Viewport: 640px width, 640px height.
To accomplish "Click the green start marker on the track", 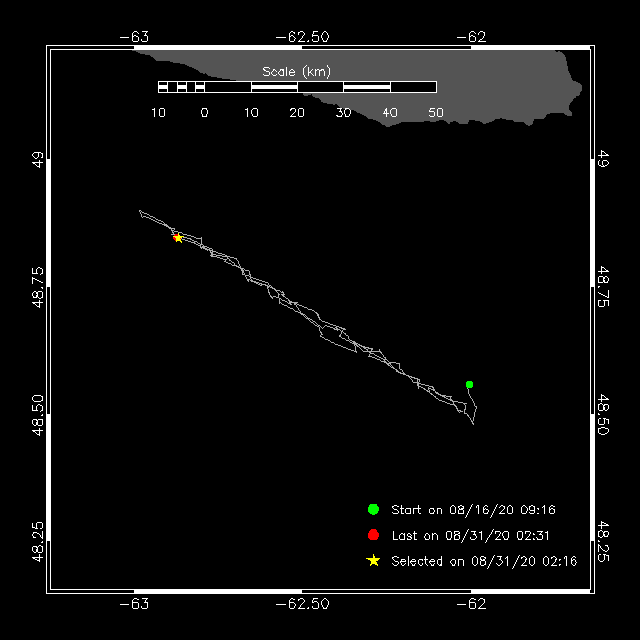I will (x=469, y=384).
